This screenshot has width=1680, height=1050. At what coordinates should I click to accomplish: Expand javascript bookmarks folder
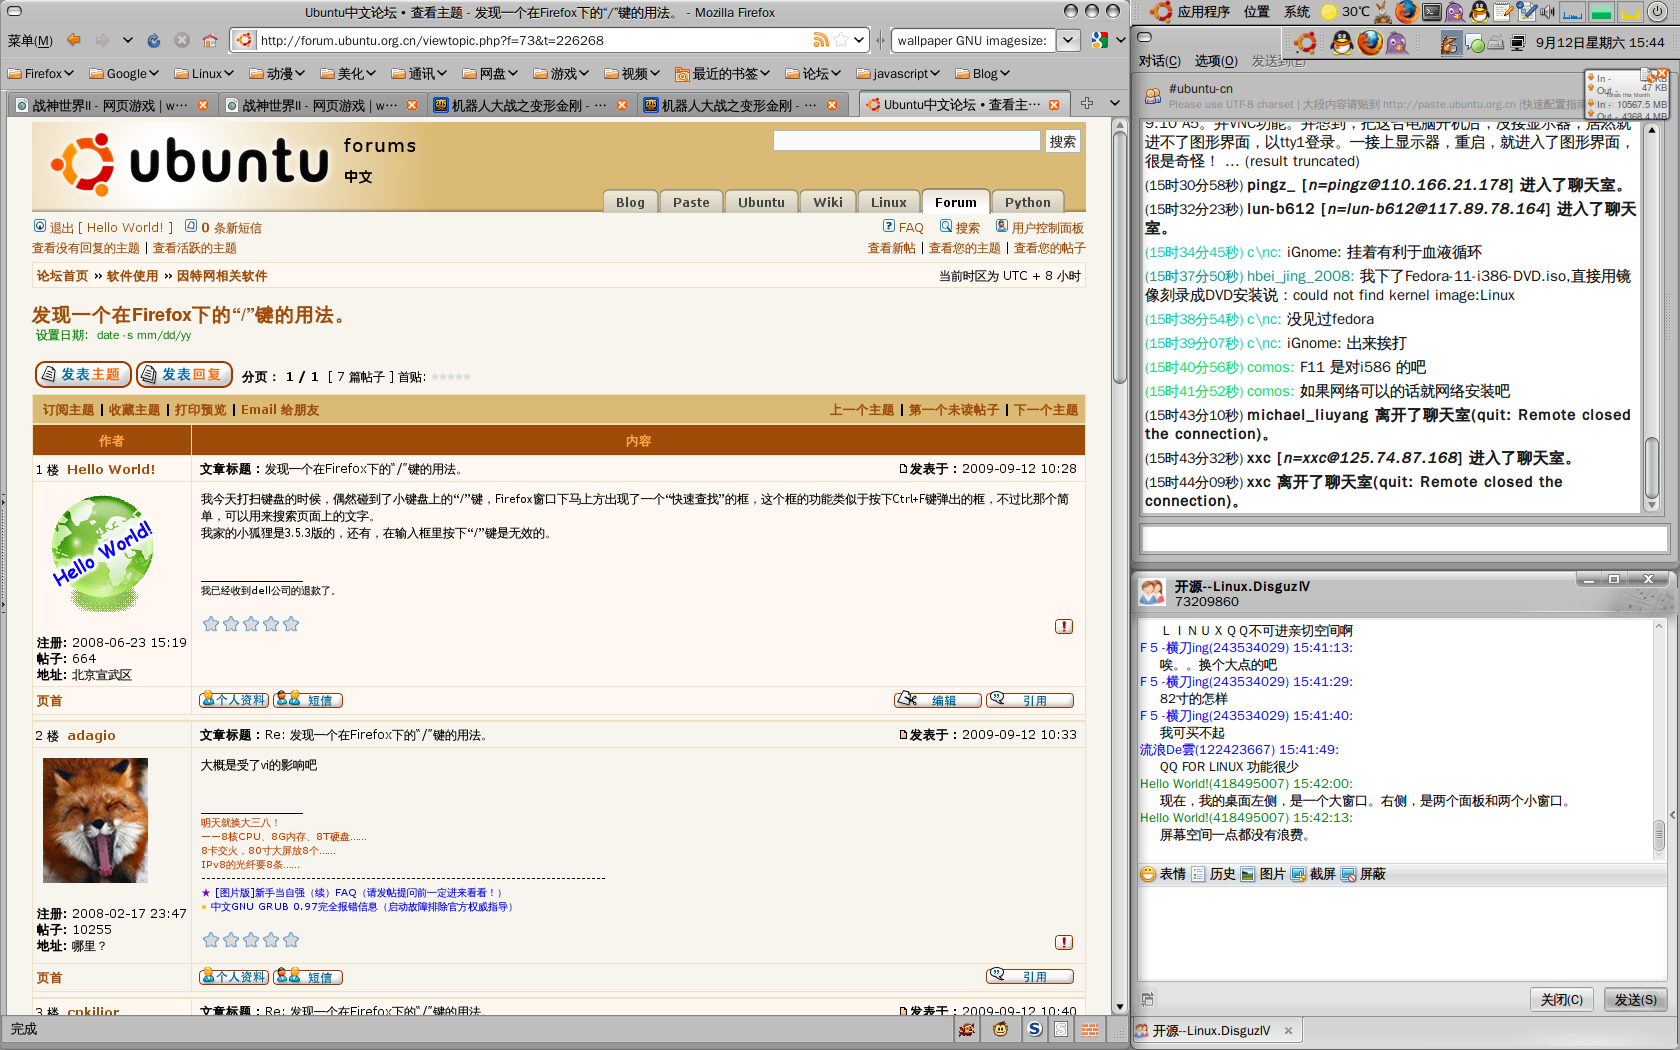pos(898,74)
